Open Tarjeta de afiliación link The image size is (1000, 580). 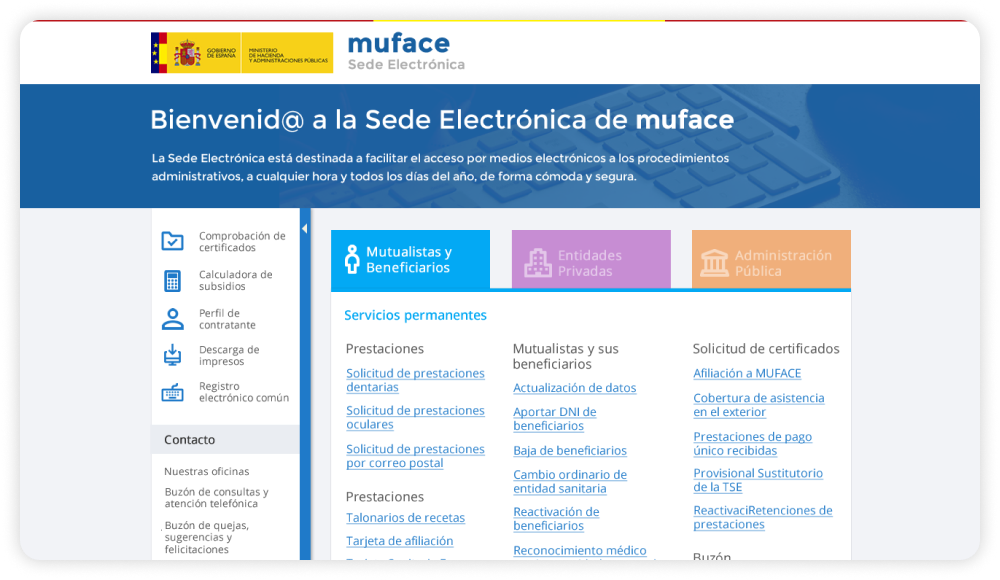[x=400, y=541]
